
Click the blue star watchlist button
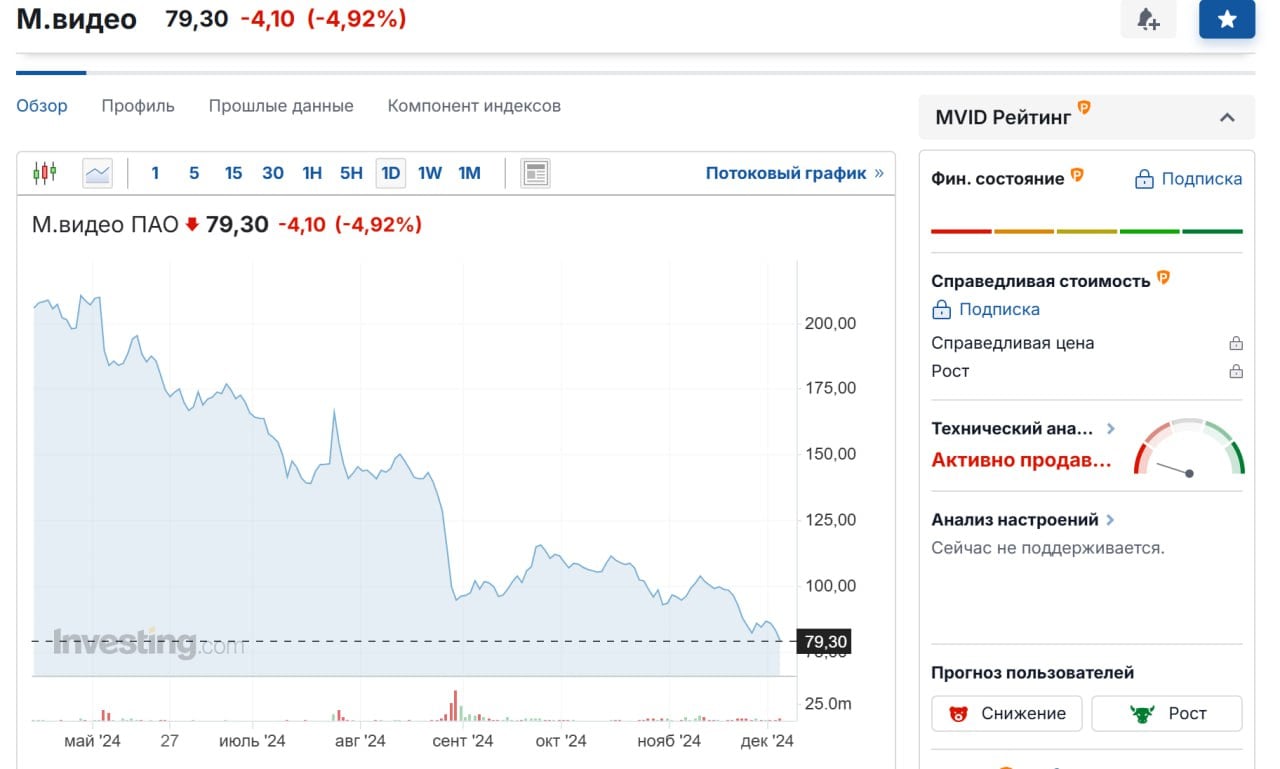point(1227,18)
